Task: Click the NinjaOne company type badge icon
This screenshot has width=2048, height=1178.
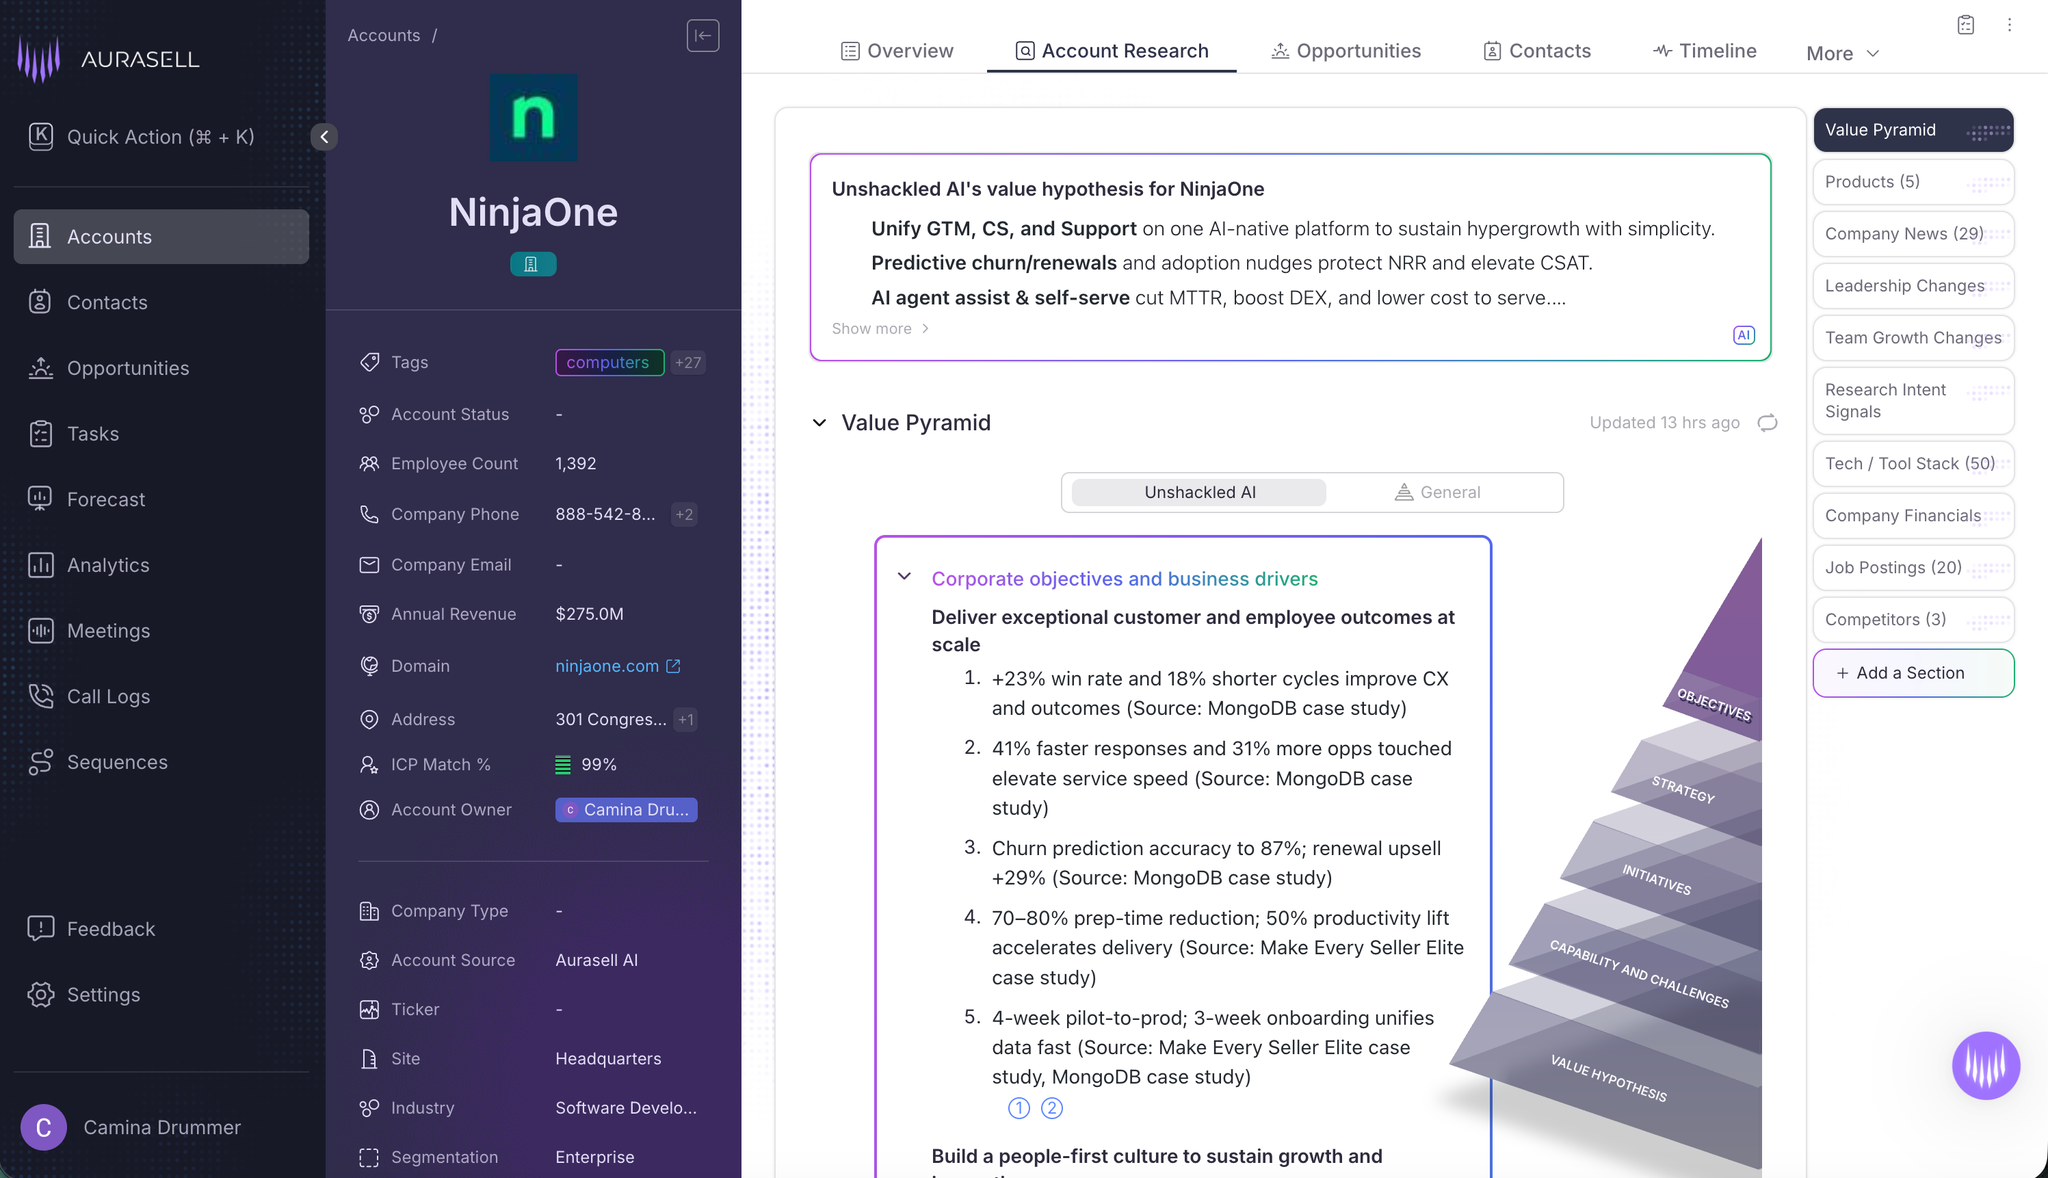Action: pyautogui.click(x=533, y=264)
